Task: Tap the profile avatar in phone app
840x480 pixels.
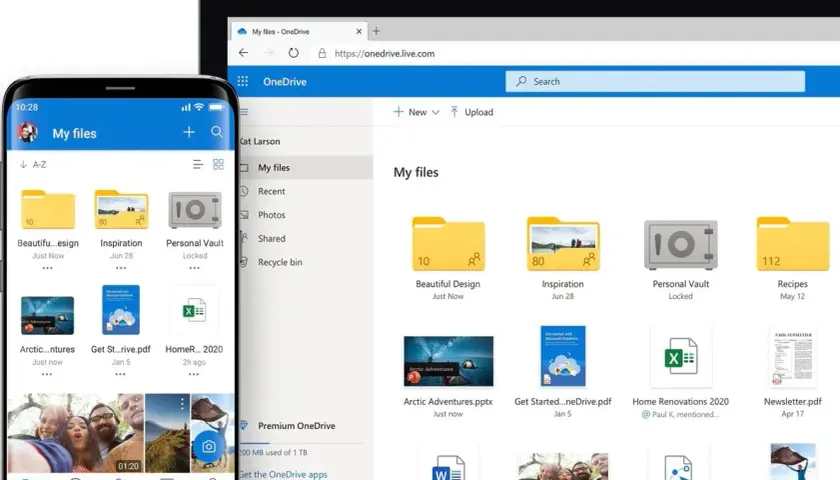Action: pos(28,132)
